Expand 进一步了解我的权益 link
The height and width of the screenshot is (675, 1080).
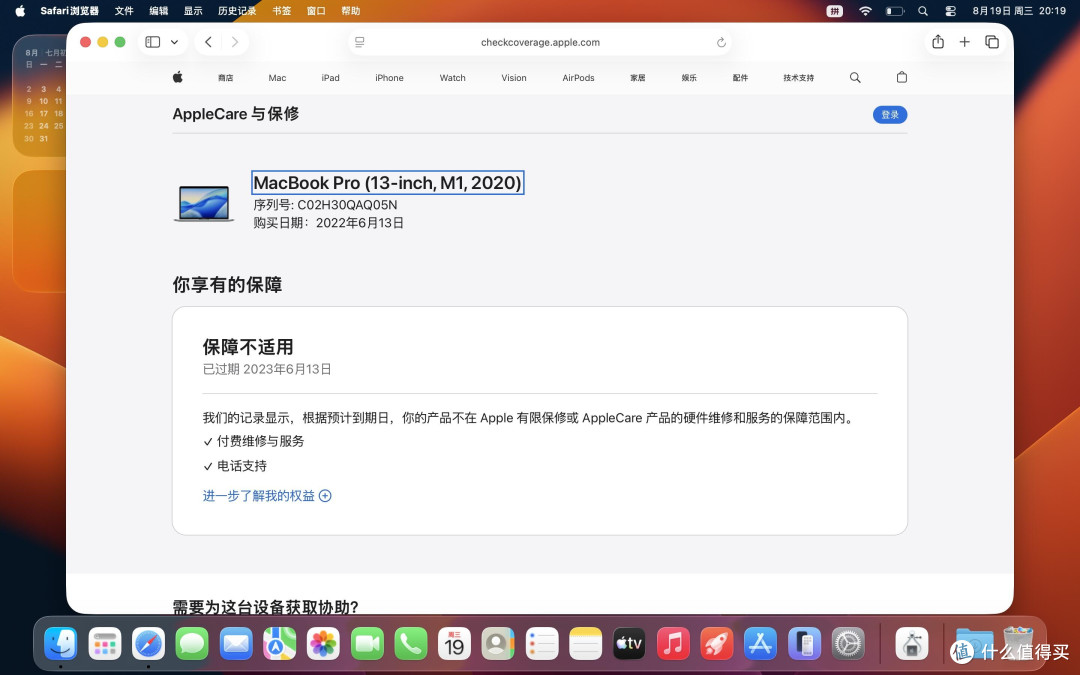click(x=267, y=496)
